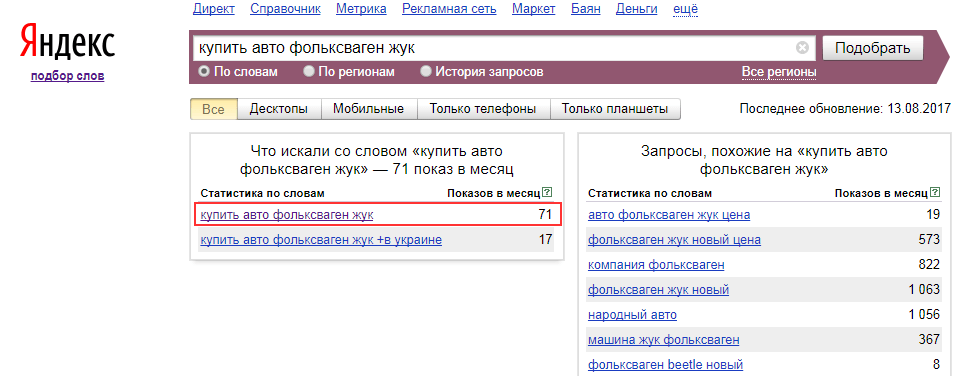Open query народный авто

point(632,315)
